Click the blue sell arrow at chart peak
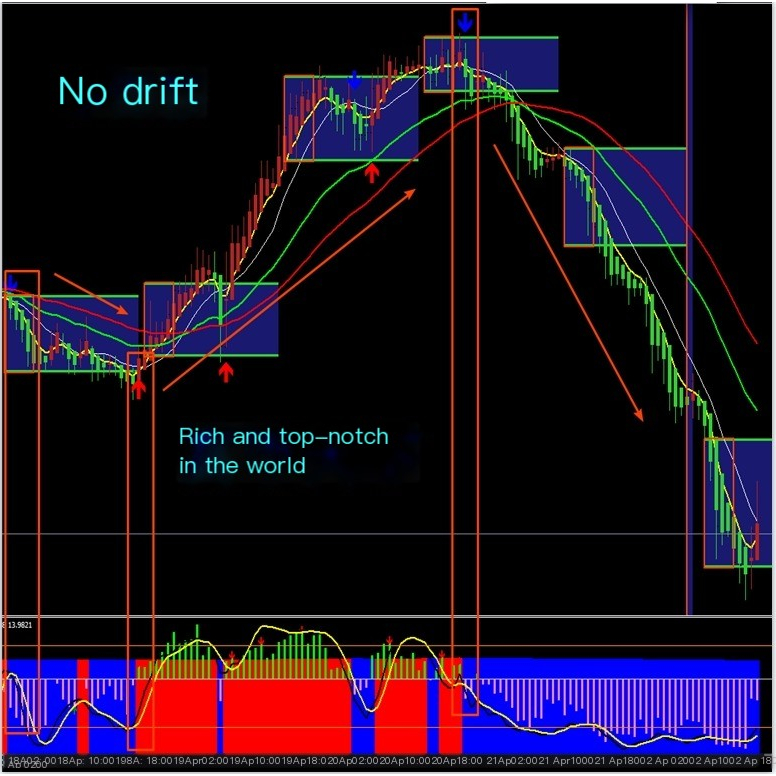Screen dimensions: 776x776 click(465, 22)
